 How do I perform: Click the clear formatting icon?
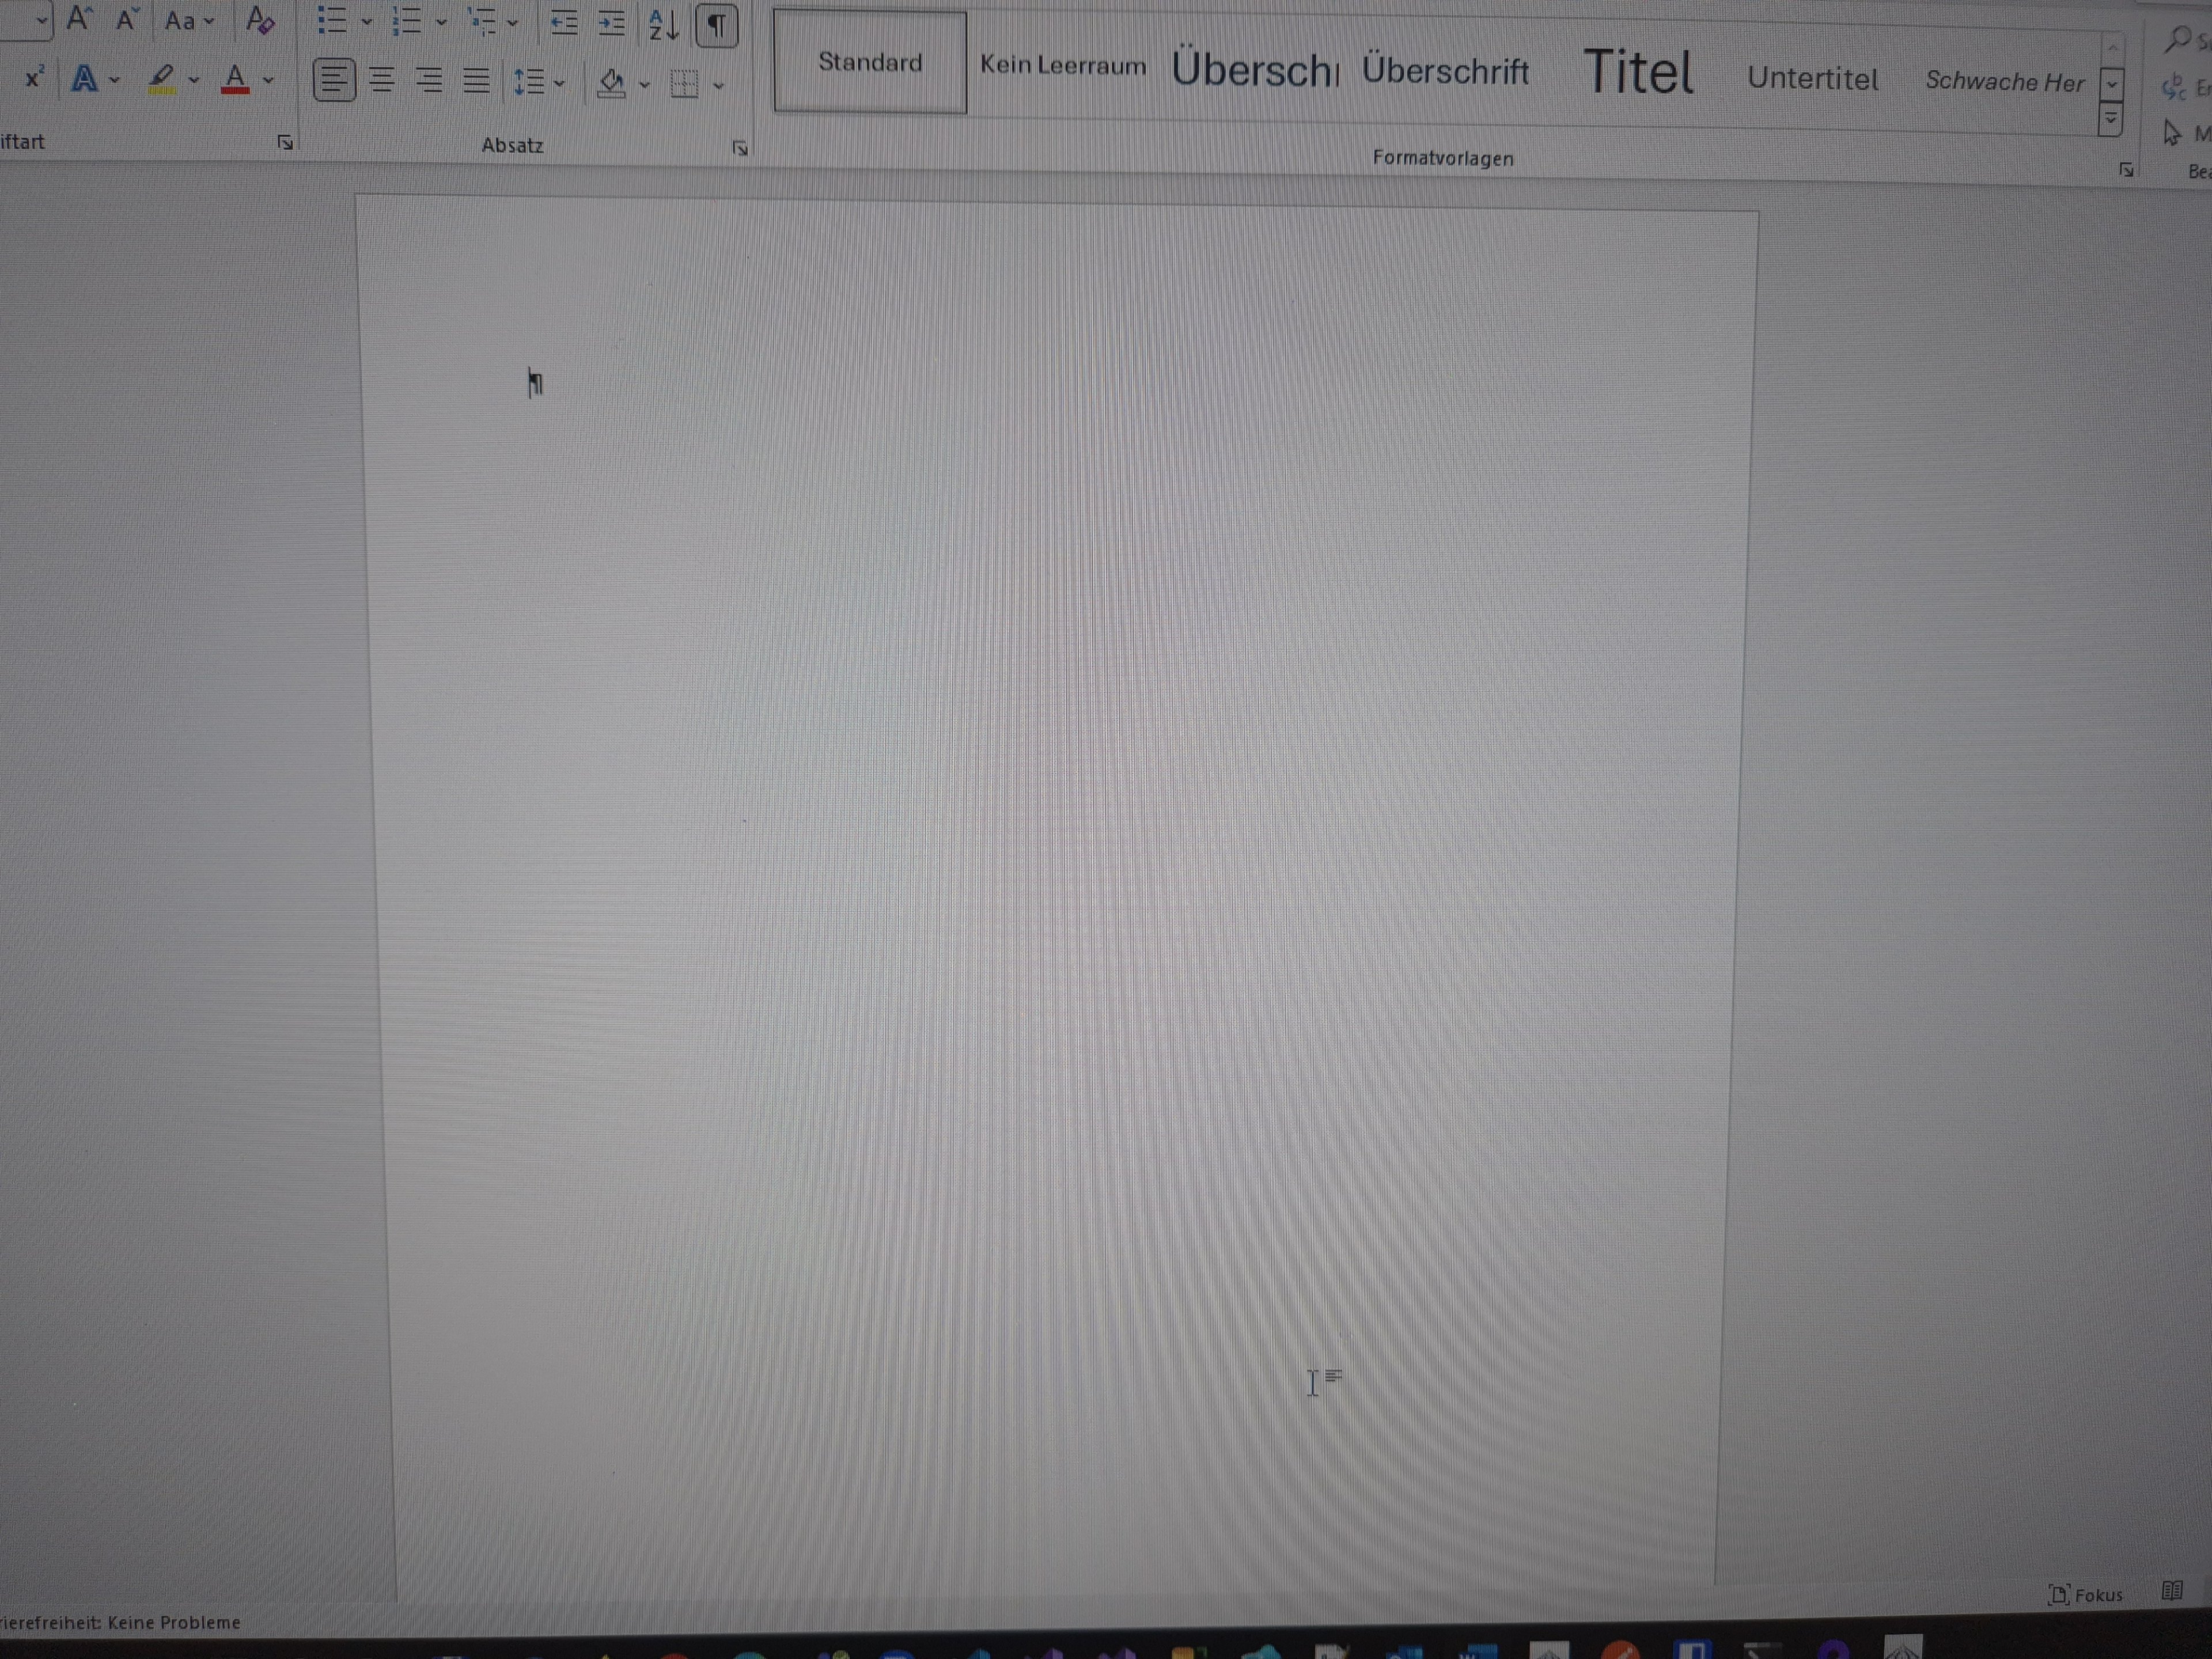point(259,20)
